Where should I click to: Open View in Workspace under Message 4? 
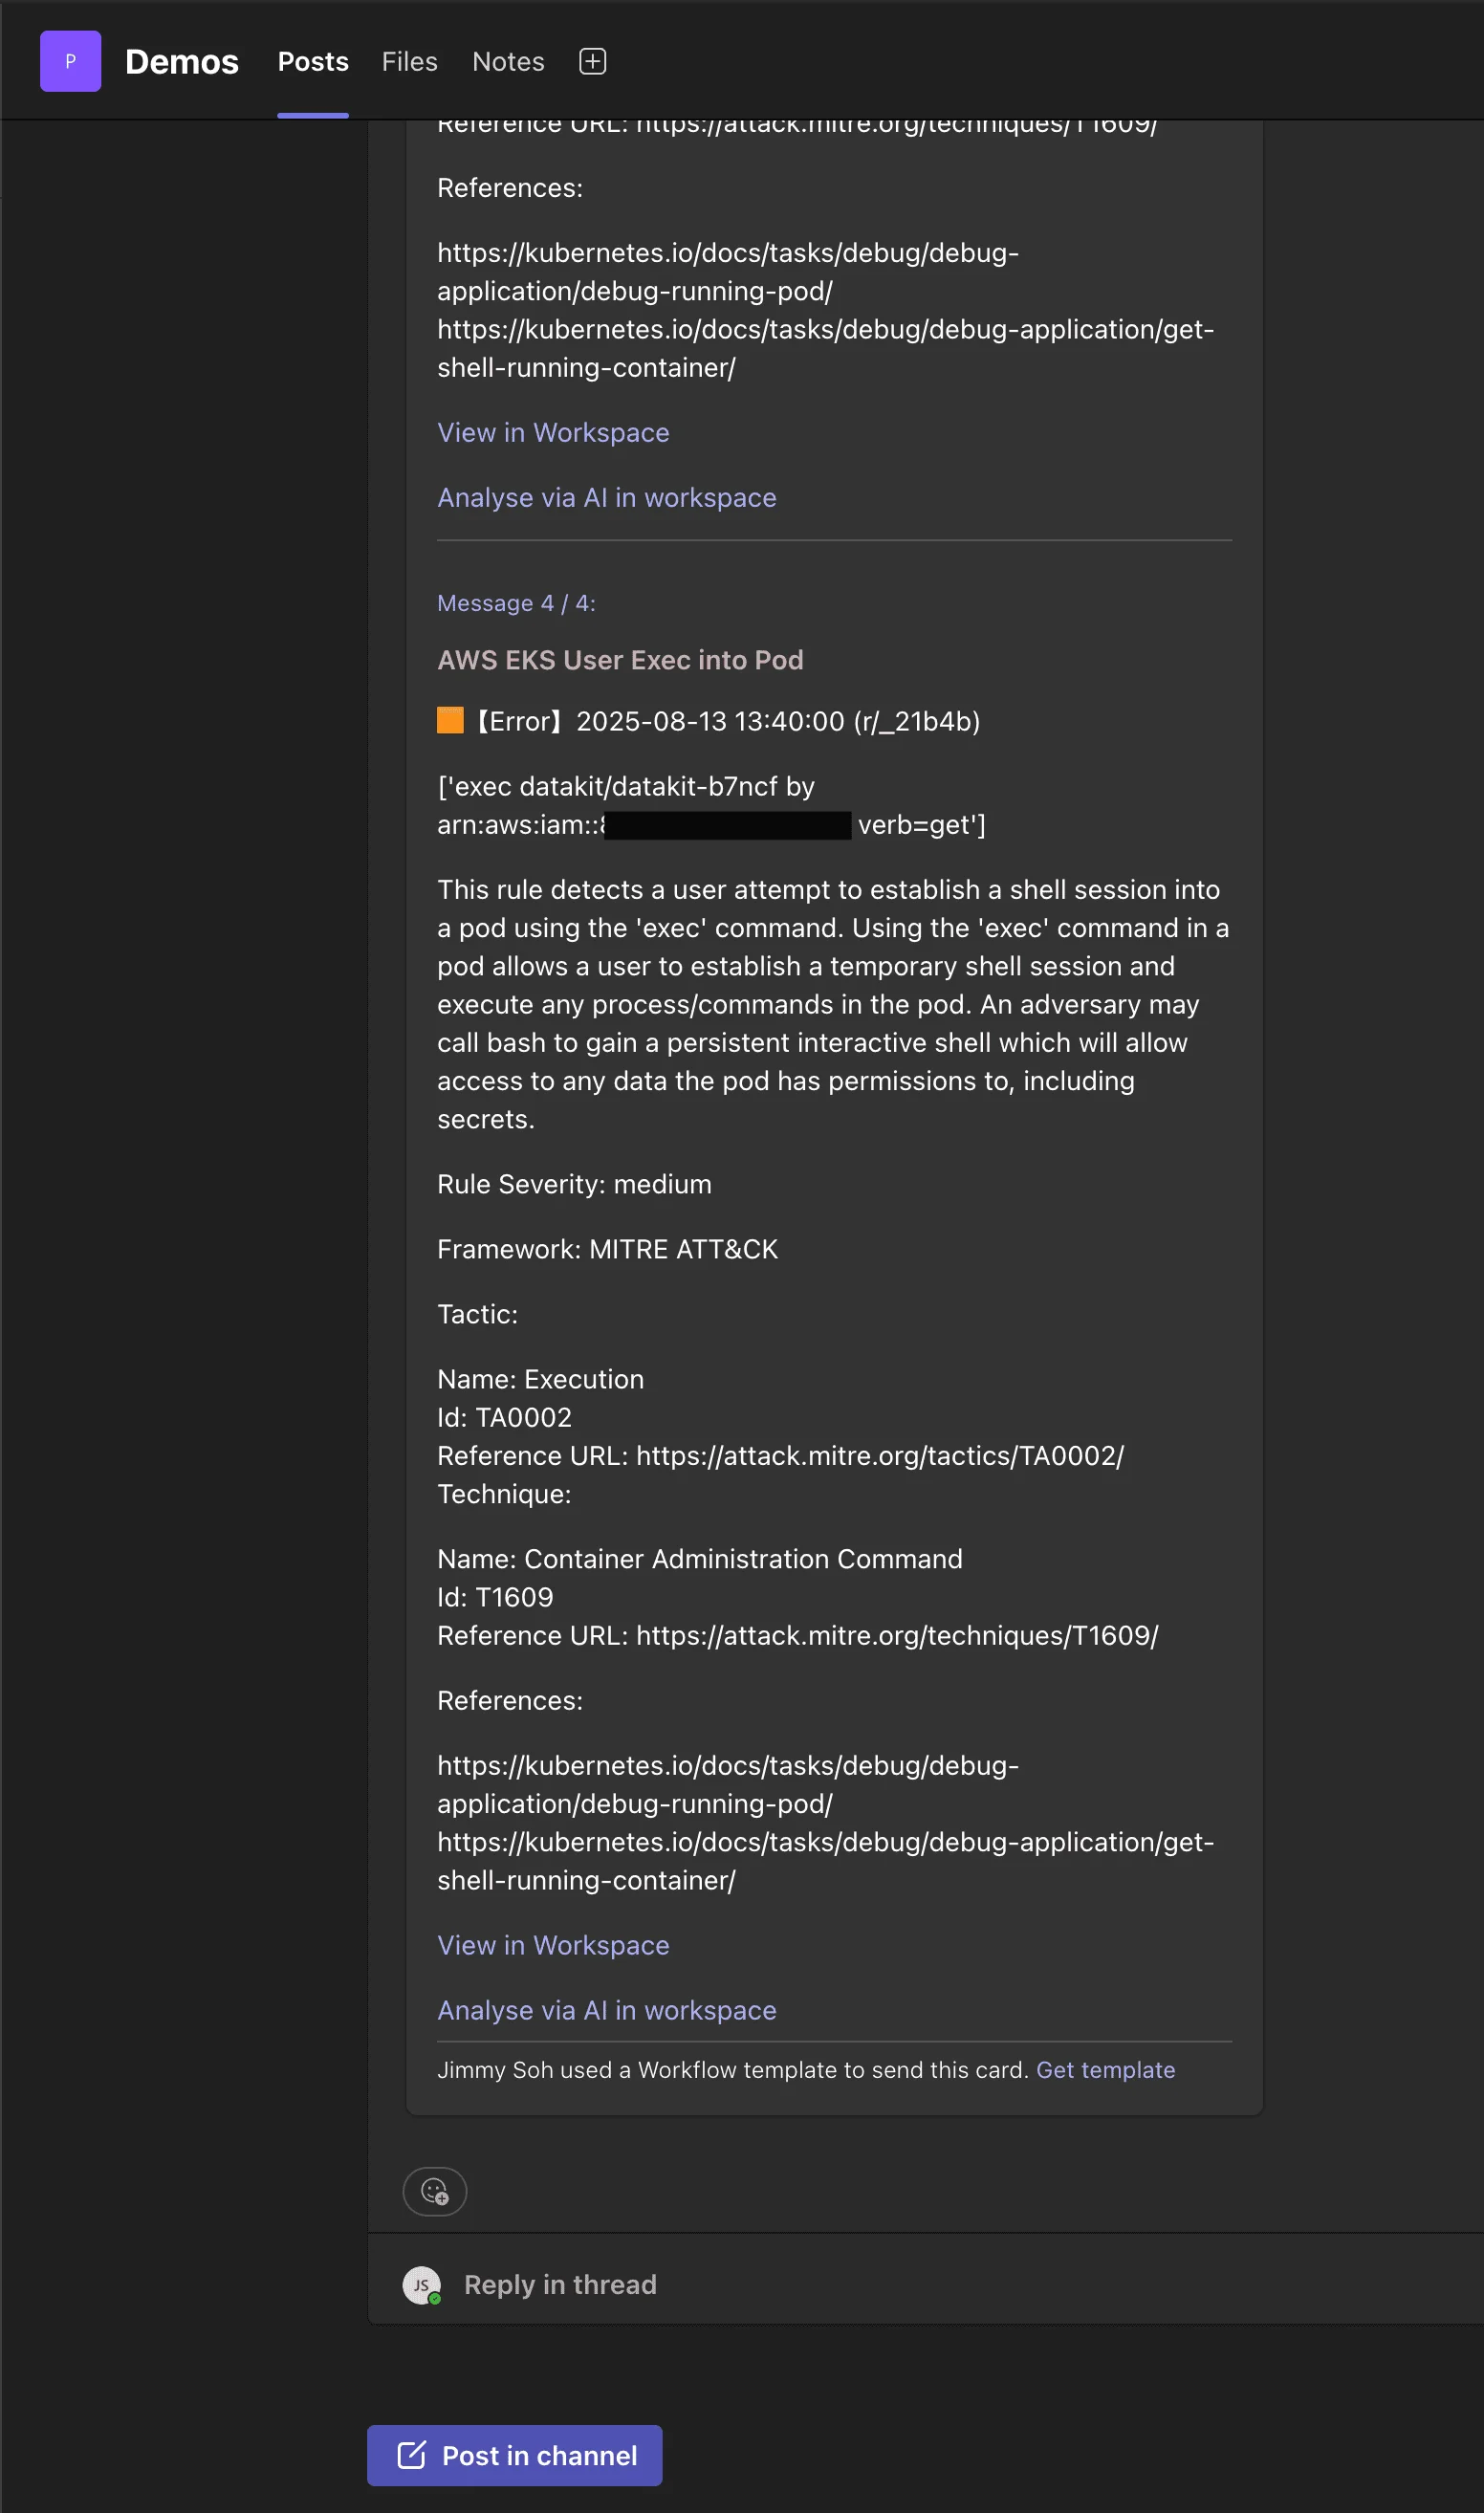point(553,1945)
